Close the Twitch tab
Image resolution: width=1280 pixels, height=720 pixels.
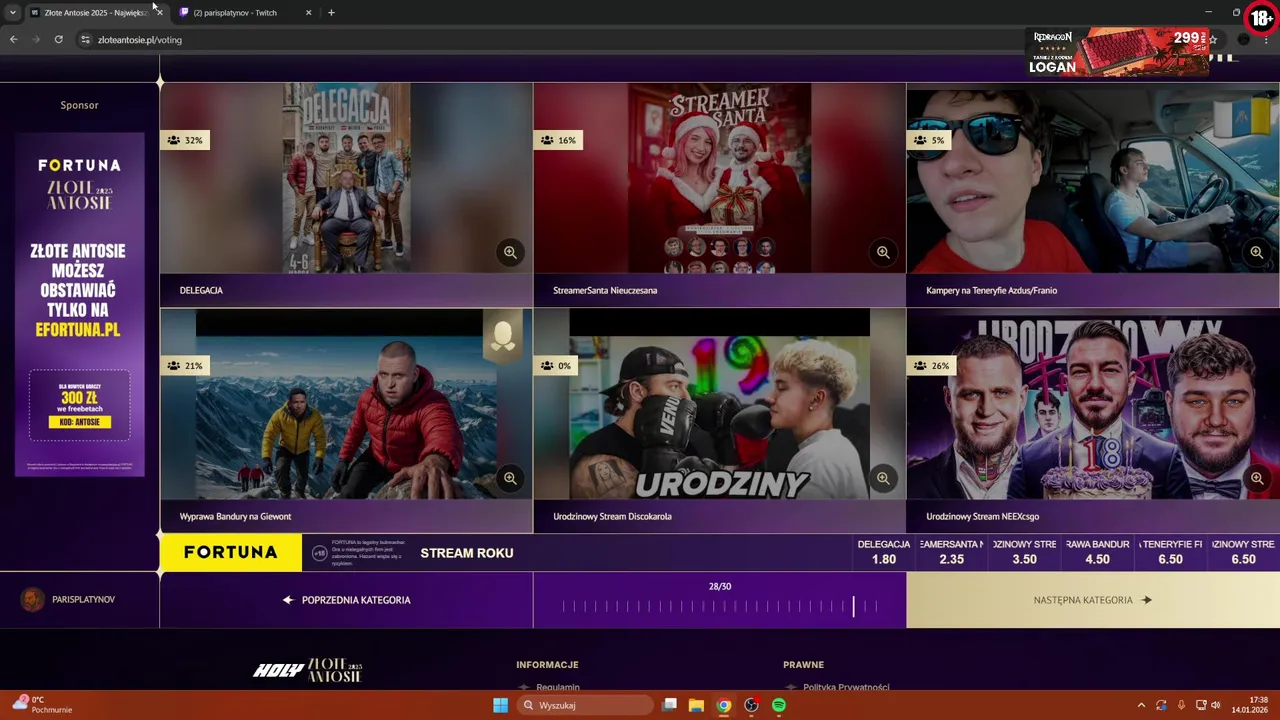pyautogui.click(x=308, y=13)
